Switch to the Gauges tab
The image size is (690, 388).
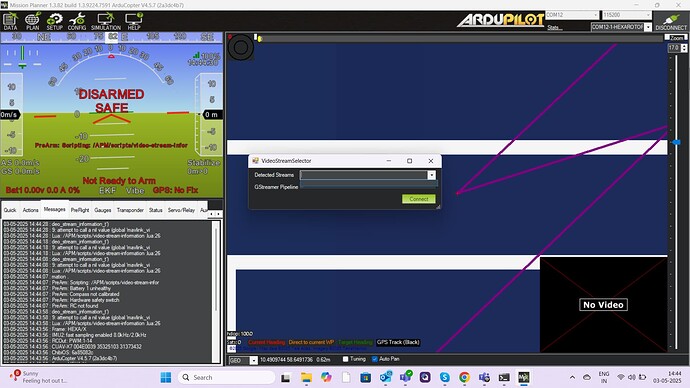point(103,210)
